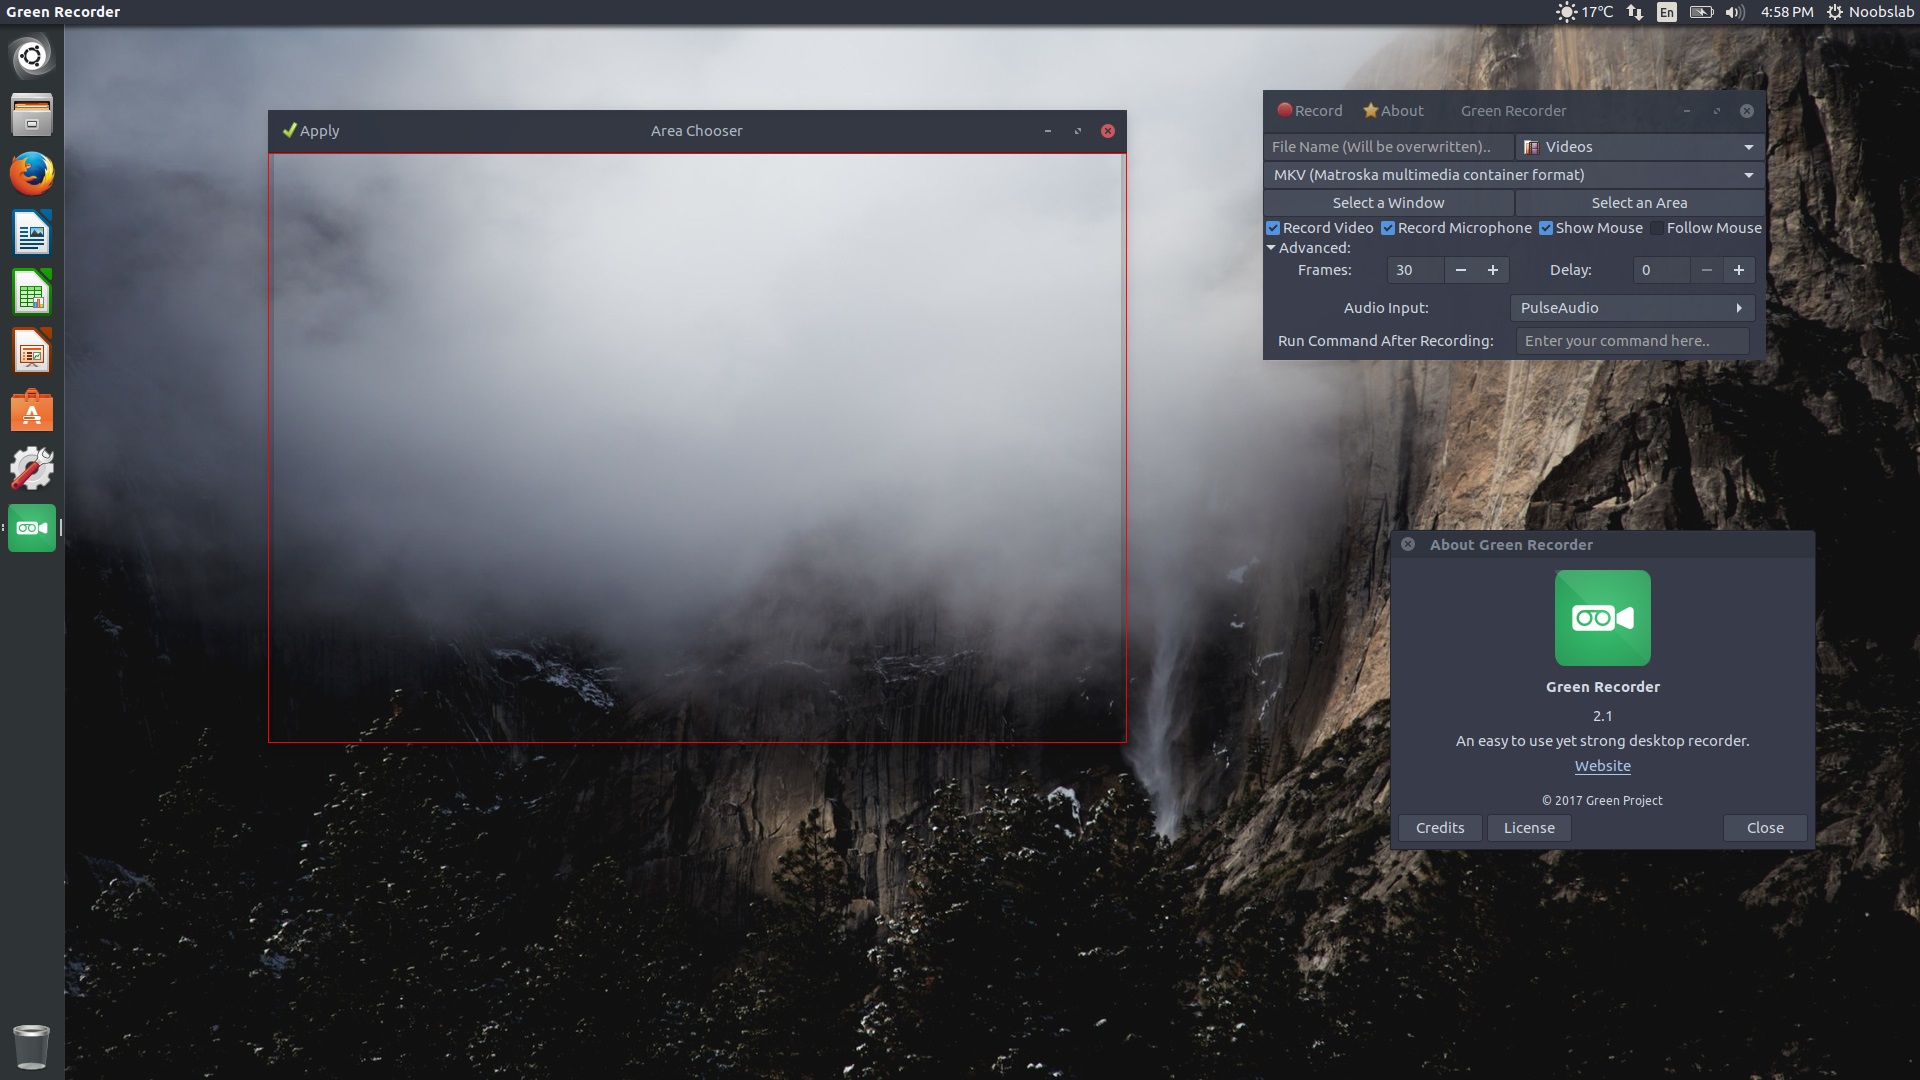Launch Green Recorder from the Ubuntu launcher

pyautogui.click(x=31, y=529)
